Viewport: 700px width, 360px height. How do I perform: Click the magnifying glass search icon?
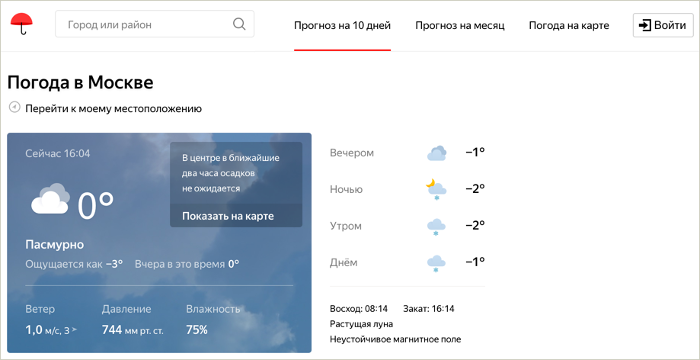point(239,24)
